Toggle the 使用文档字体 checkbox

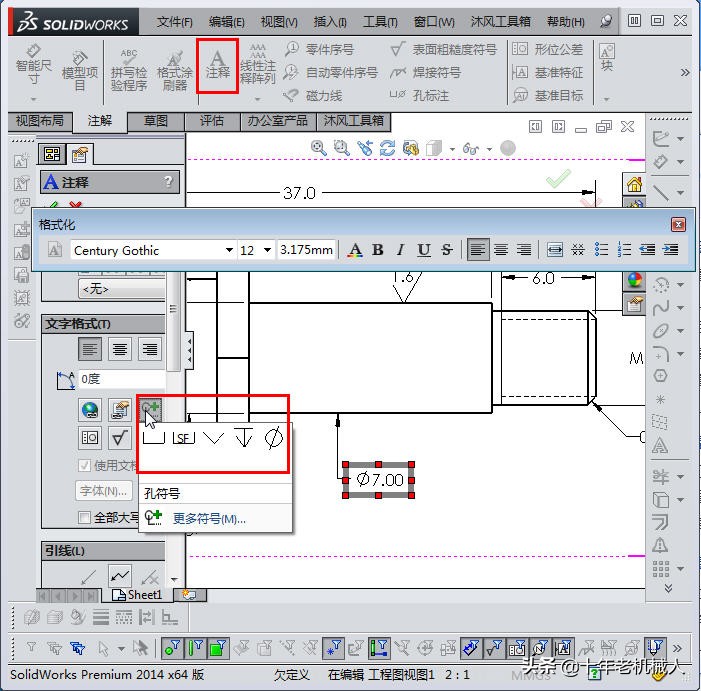84,466
